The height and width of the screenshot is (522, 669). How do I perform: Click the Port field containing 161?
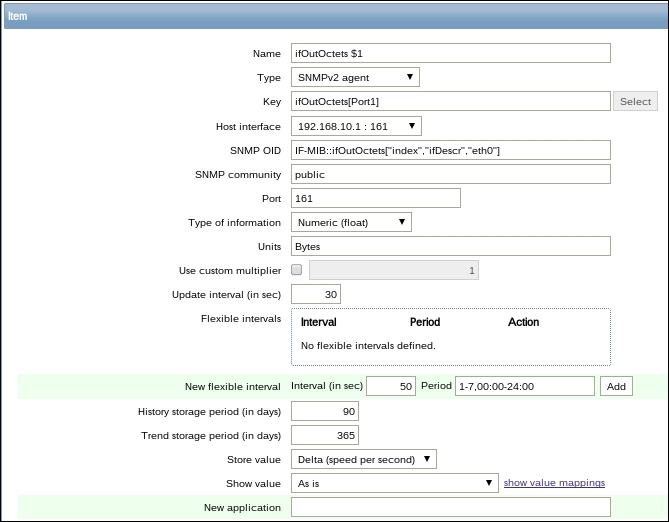click(x=375, y=198)
